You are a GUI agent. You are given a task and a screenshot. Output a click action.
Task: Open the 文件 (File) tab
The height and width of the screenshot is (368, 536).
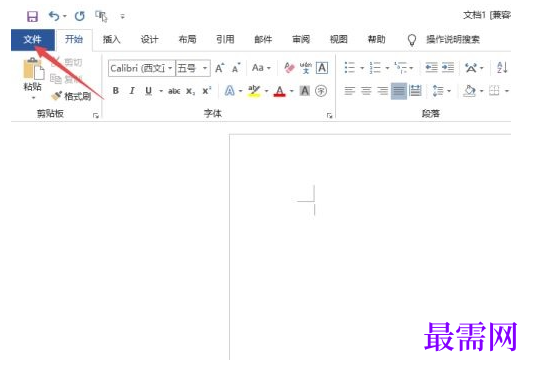pyautogui.click(x=33, y=40)
